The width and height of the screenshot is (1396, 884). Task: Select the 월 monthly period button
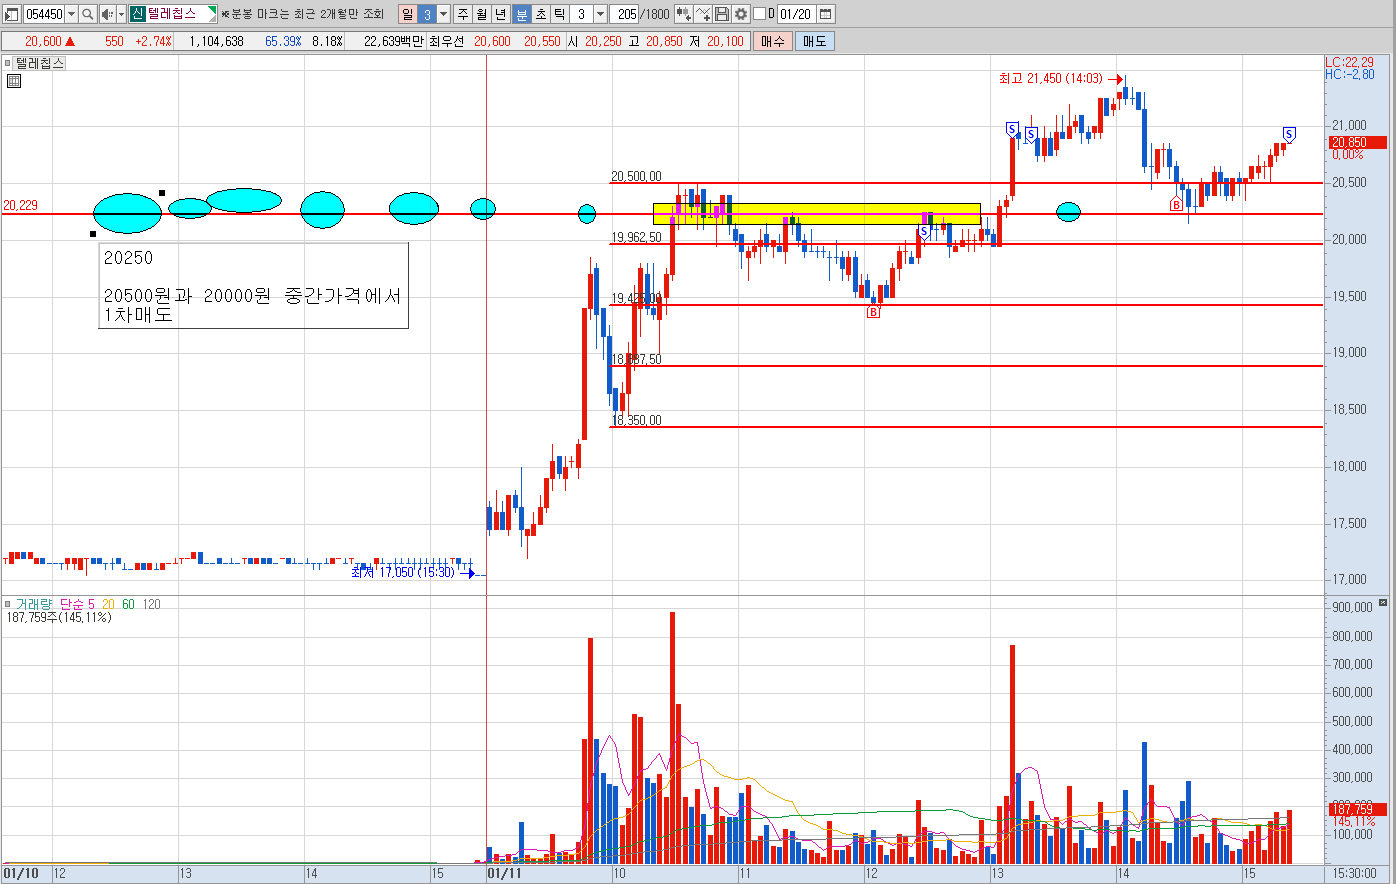click(x=482, y=14)
